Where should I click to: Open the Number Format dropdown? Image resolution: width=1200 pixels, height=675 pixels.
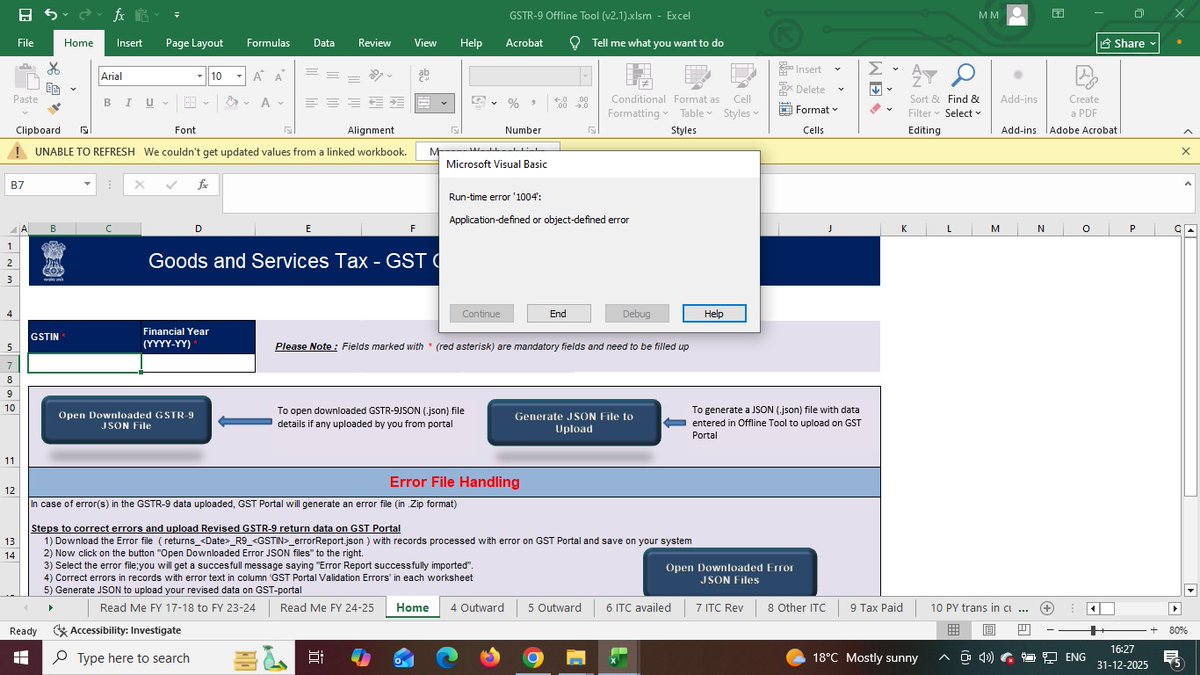tap(585, 76)
